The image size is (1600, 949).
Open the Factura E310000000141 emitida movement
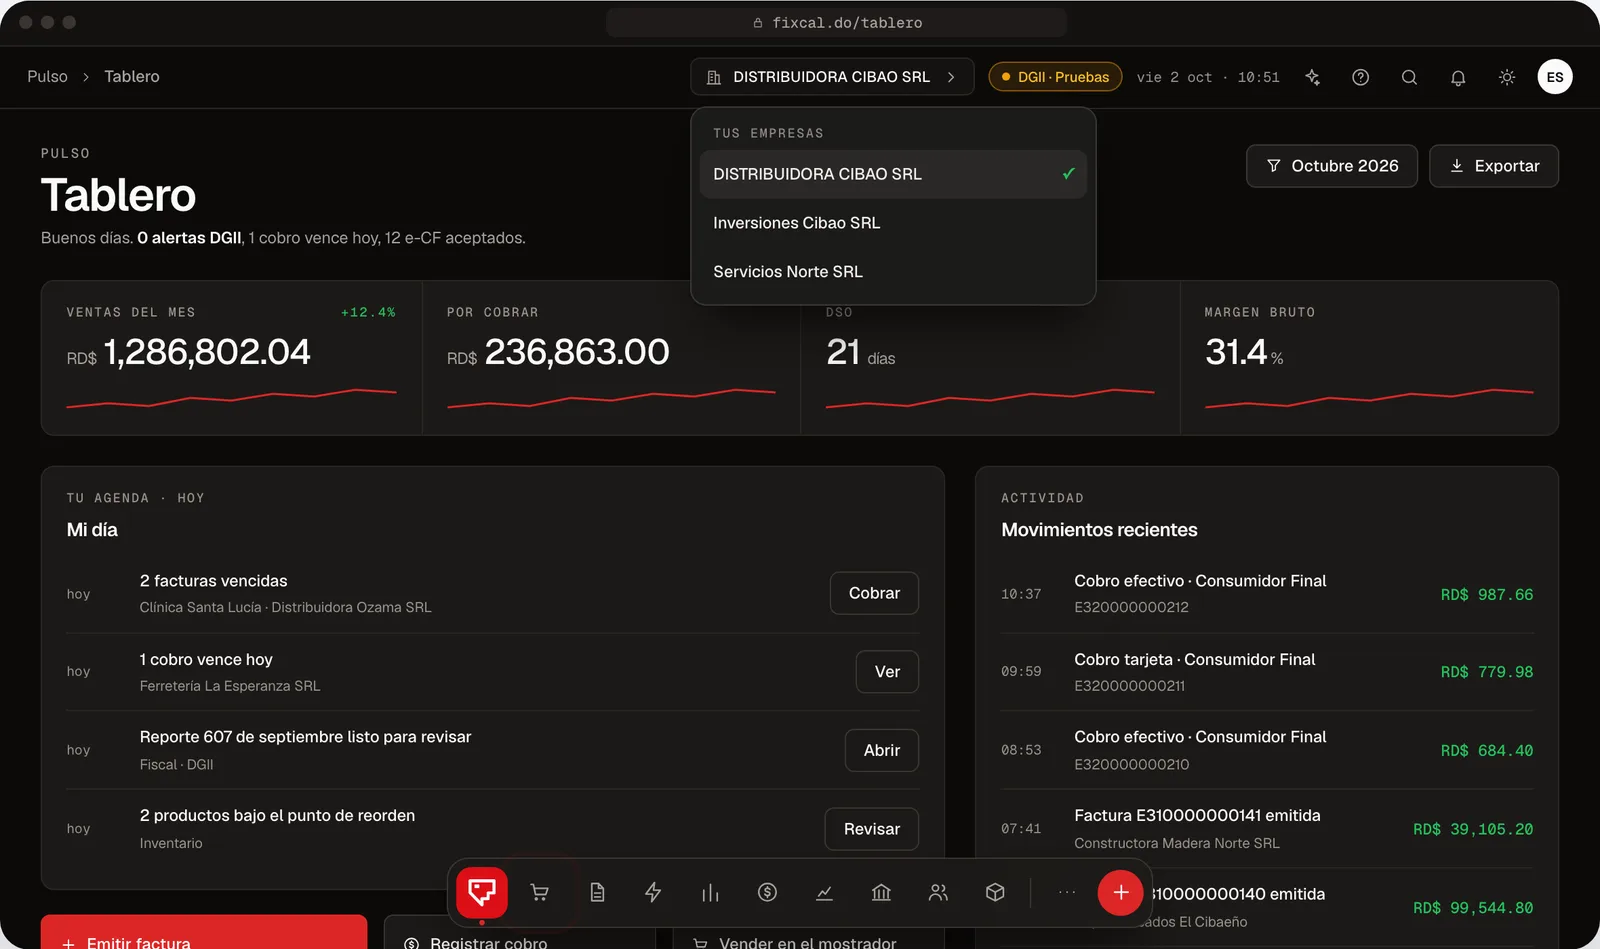tap(1267, 829)
